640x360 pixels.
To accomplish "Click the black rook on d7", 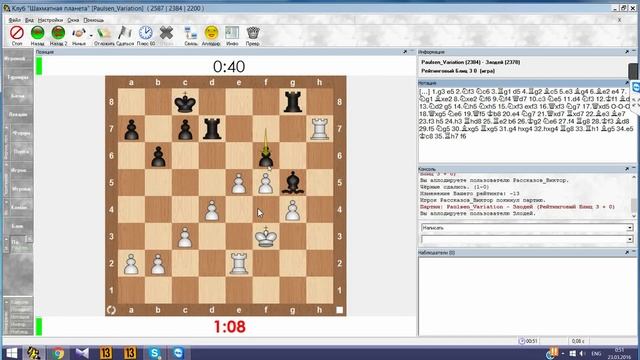I will pyautogui.click(x=212, y=129).
